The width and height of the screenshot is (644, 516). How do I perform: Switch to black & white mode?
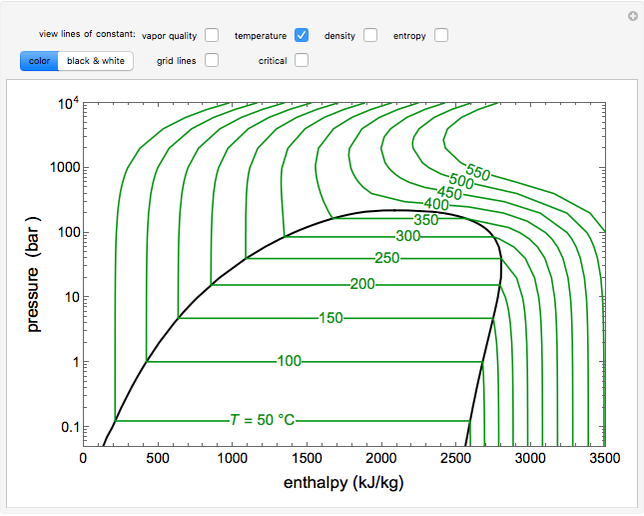coord(96,61)
